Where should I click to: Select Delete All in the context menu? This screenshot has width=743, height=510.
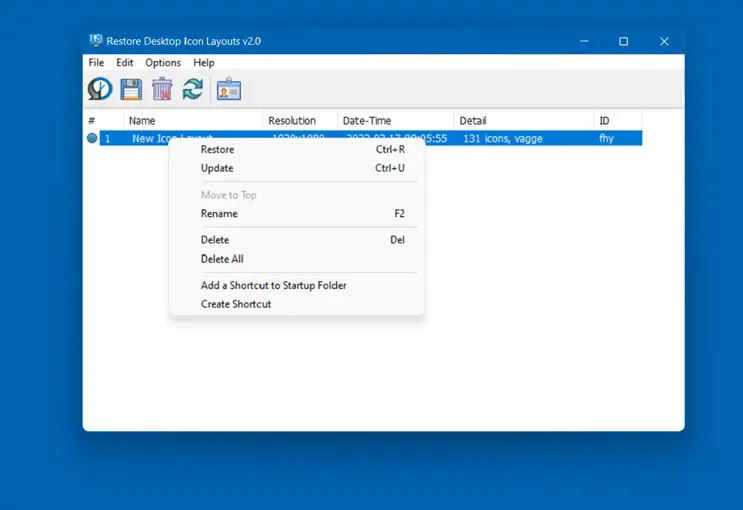[x=297, y=259]
